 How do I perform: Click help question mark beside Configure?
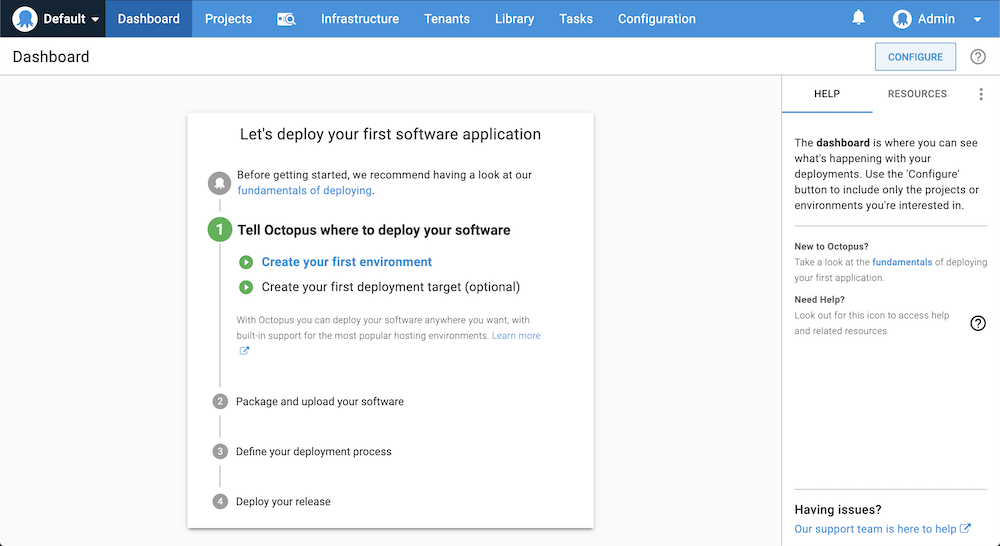point(978,57)
